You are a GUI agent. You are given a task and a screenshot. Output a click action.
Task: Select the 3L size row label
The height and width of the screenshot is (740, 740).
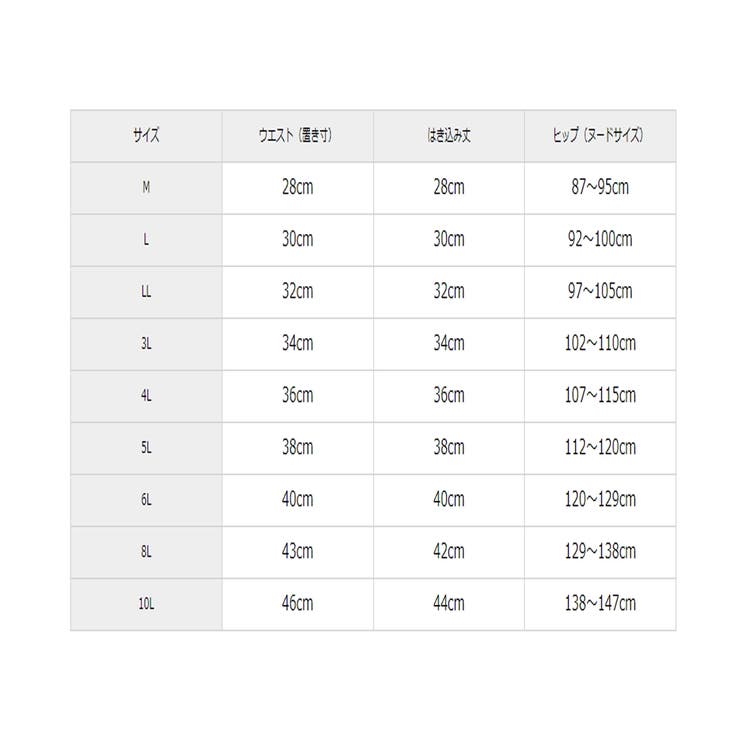tap(146, 344)
